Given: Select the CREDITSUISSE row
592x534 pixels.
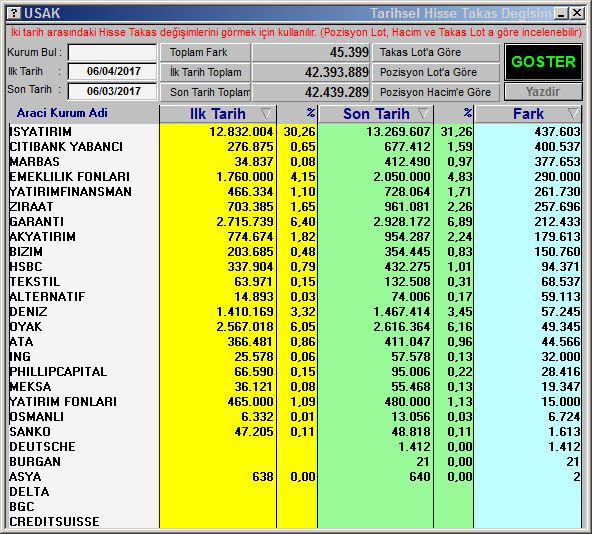Looking at the screenshot, I should tap(294, 522).
